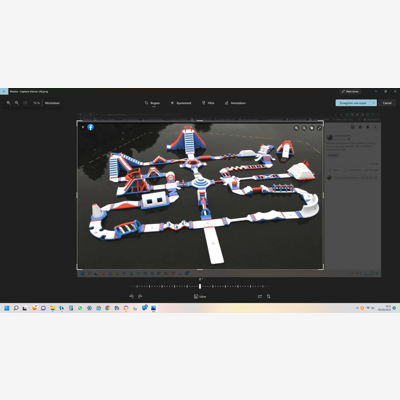This screenshot has height=400, width=400.
Task: Expand the save options dropdown arrow
Action: pos(374,103)
